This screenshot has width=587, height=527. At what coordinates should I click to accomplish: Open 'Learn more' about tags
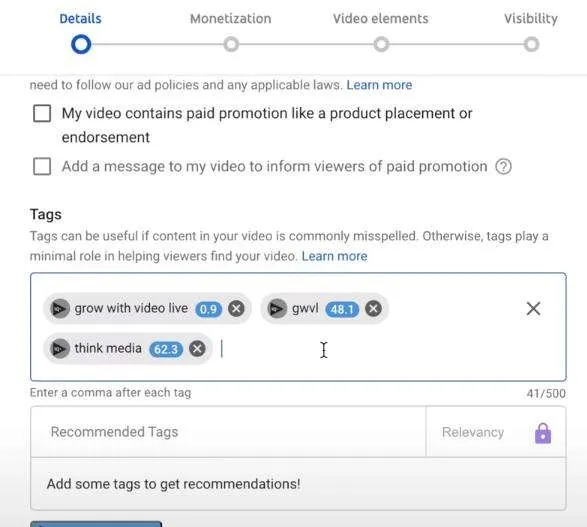(334, 256)
